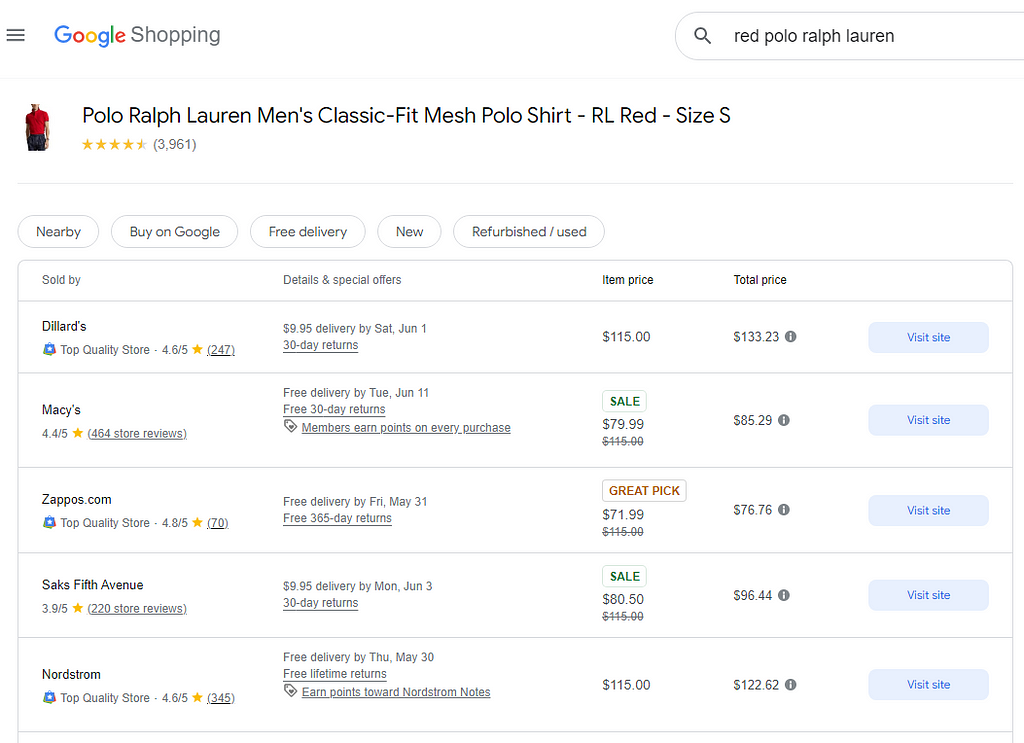Visit site for Macy's
1024x743 pixels.
coord(928,420)
